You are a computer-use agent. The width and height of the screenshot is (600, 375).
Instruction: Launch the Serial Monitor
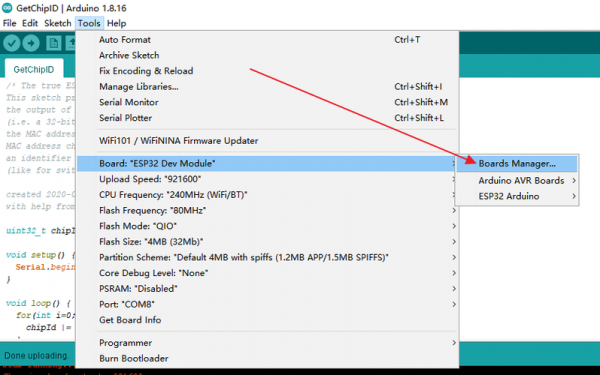pos(267,102)
